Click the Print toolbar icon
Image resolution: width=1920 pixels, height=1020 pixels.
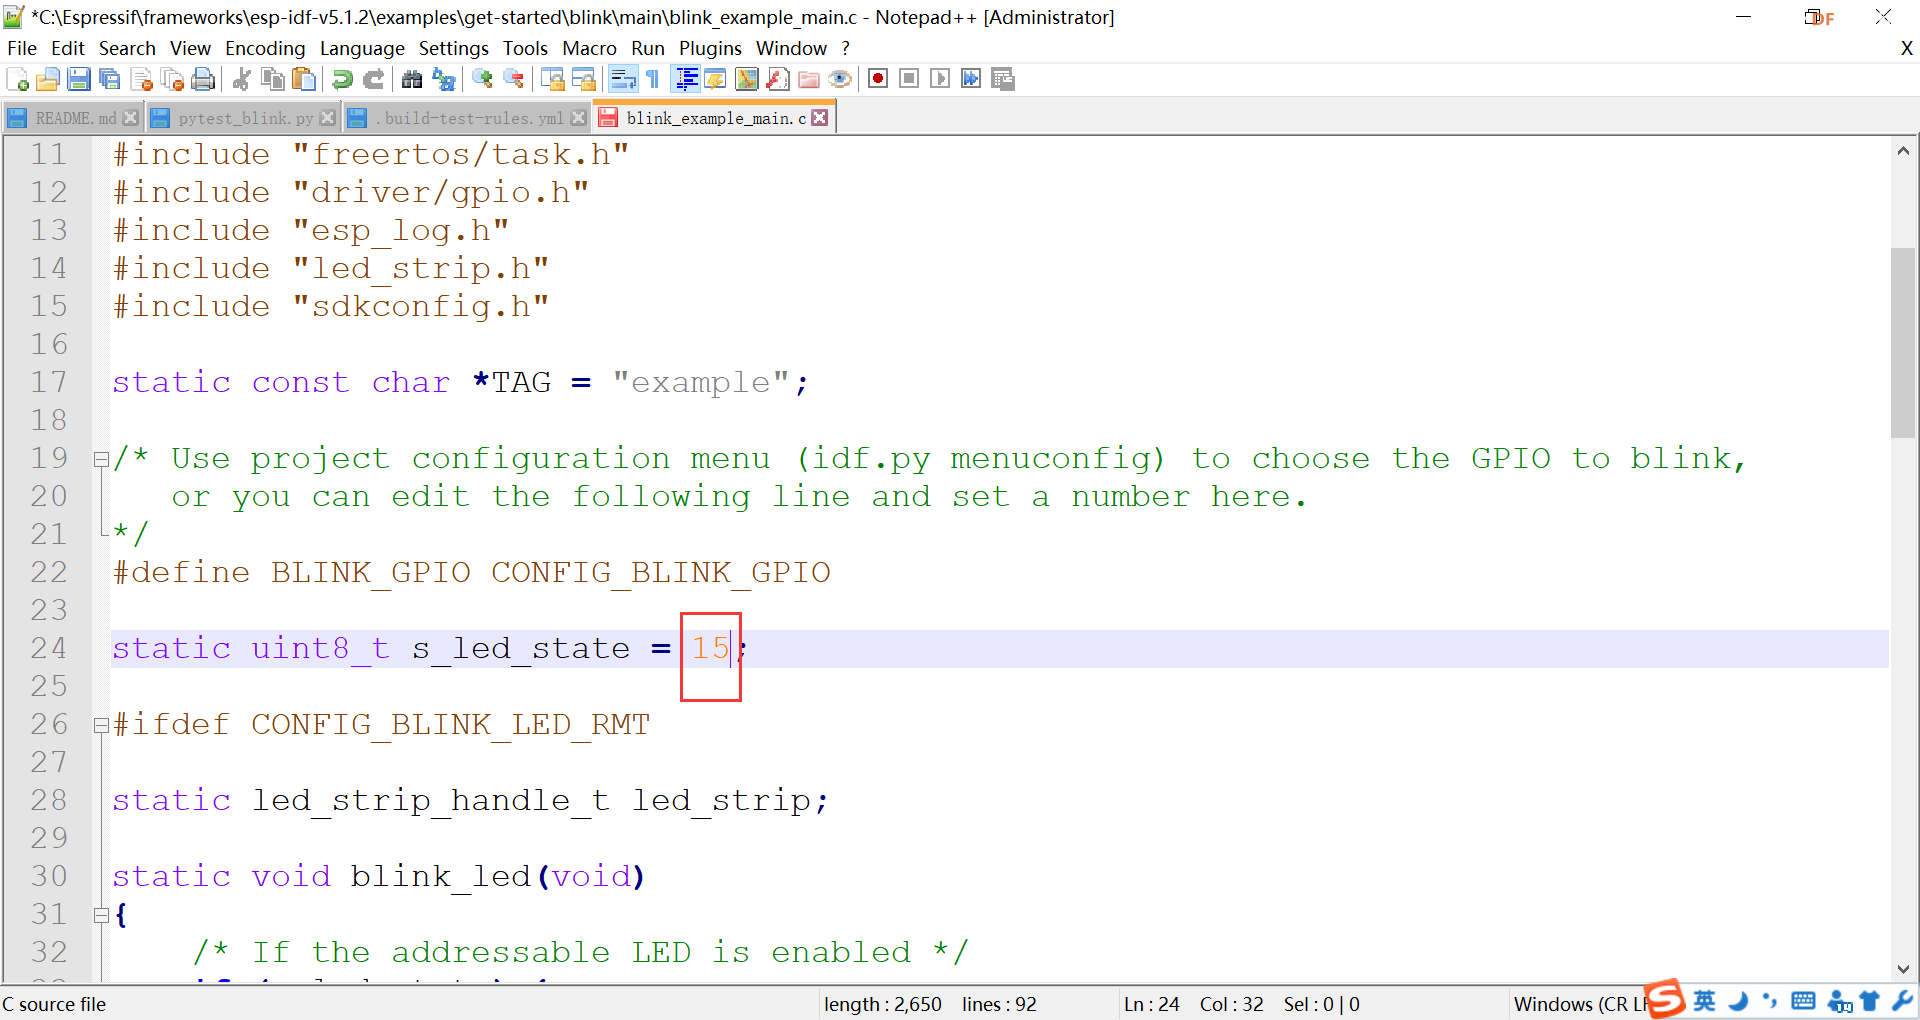tap(204, 79)
